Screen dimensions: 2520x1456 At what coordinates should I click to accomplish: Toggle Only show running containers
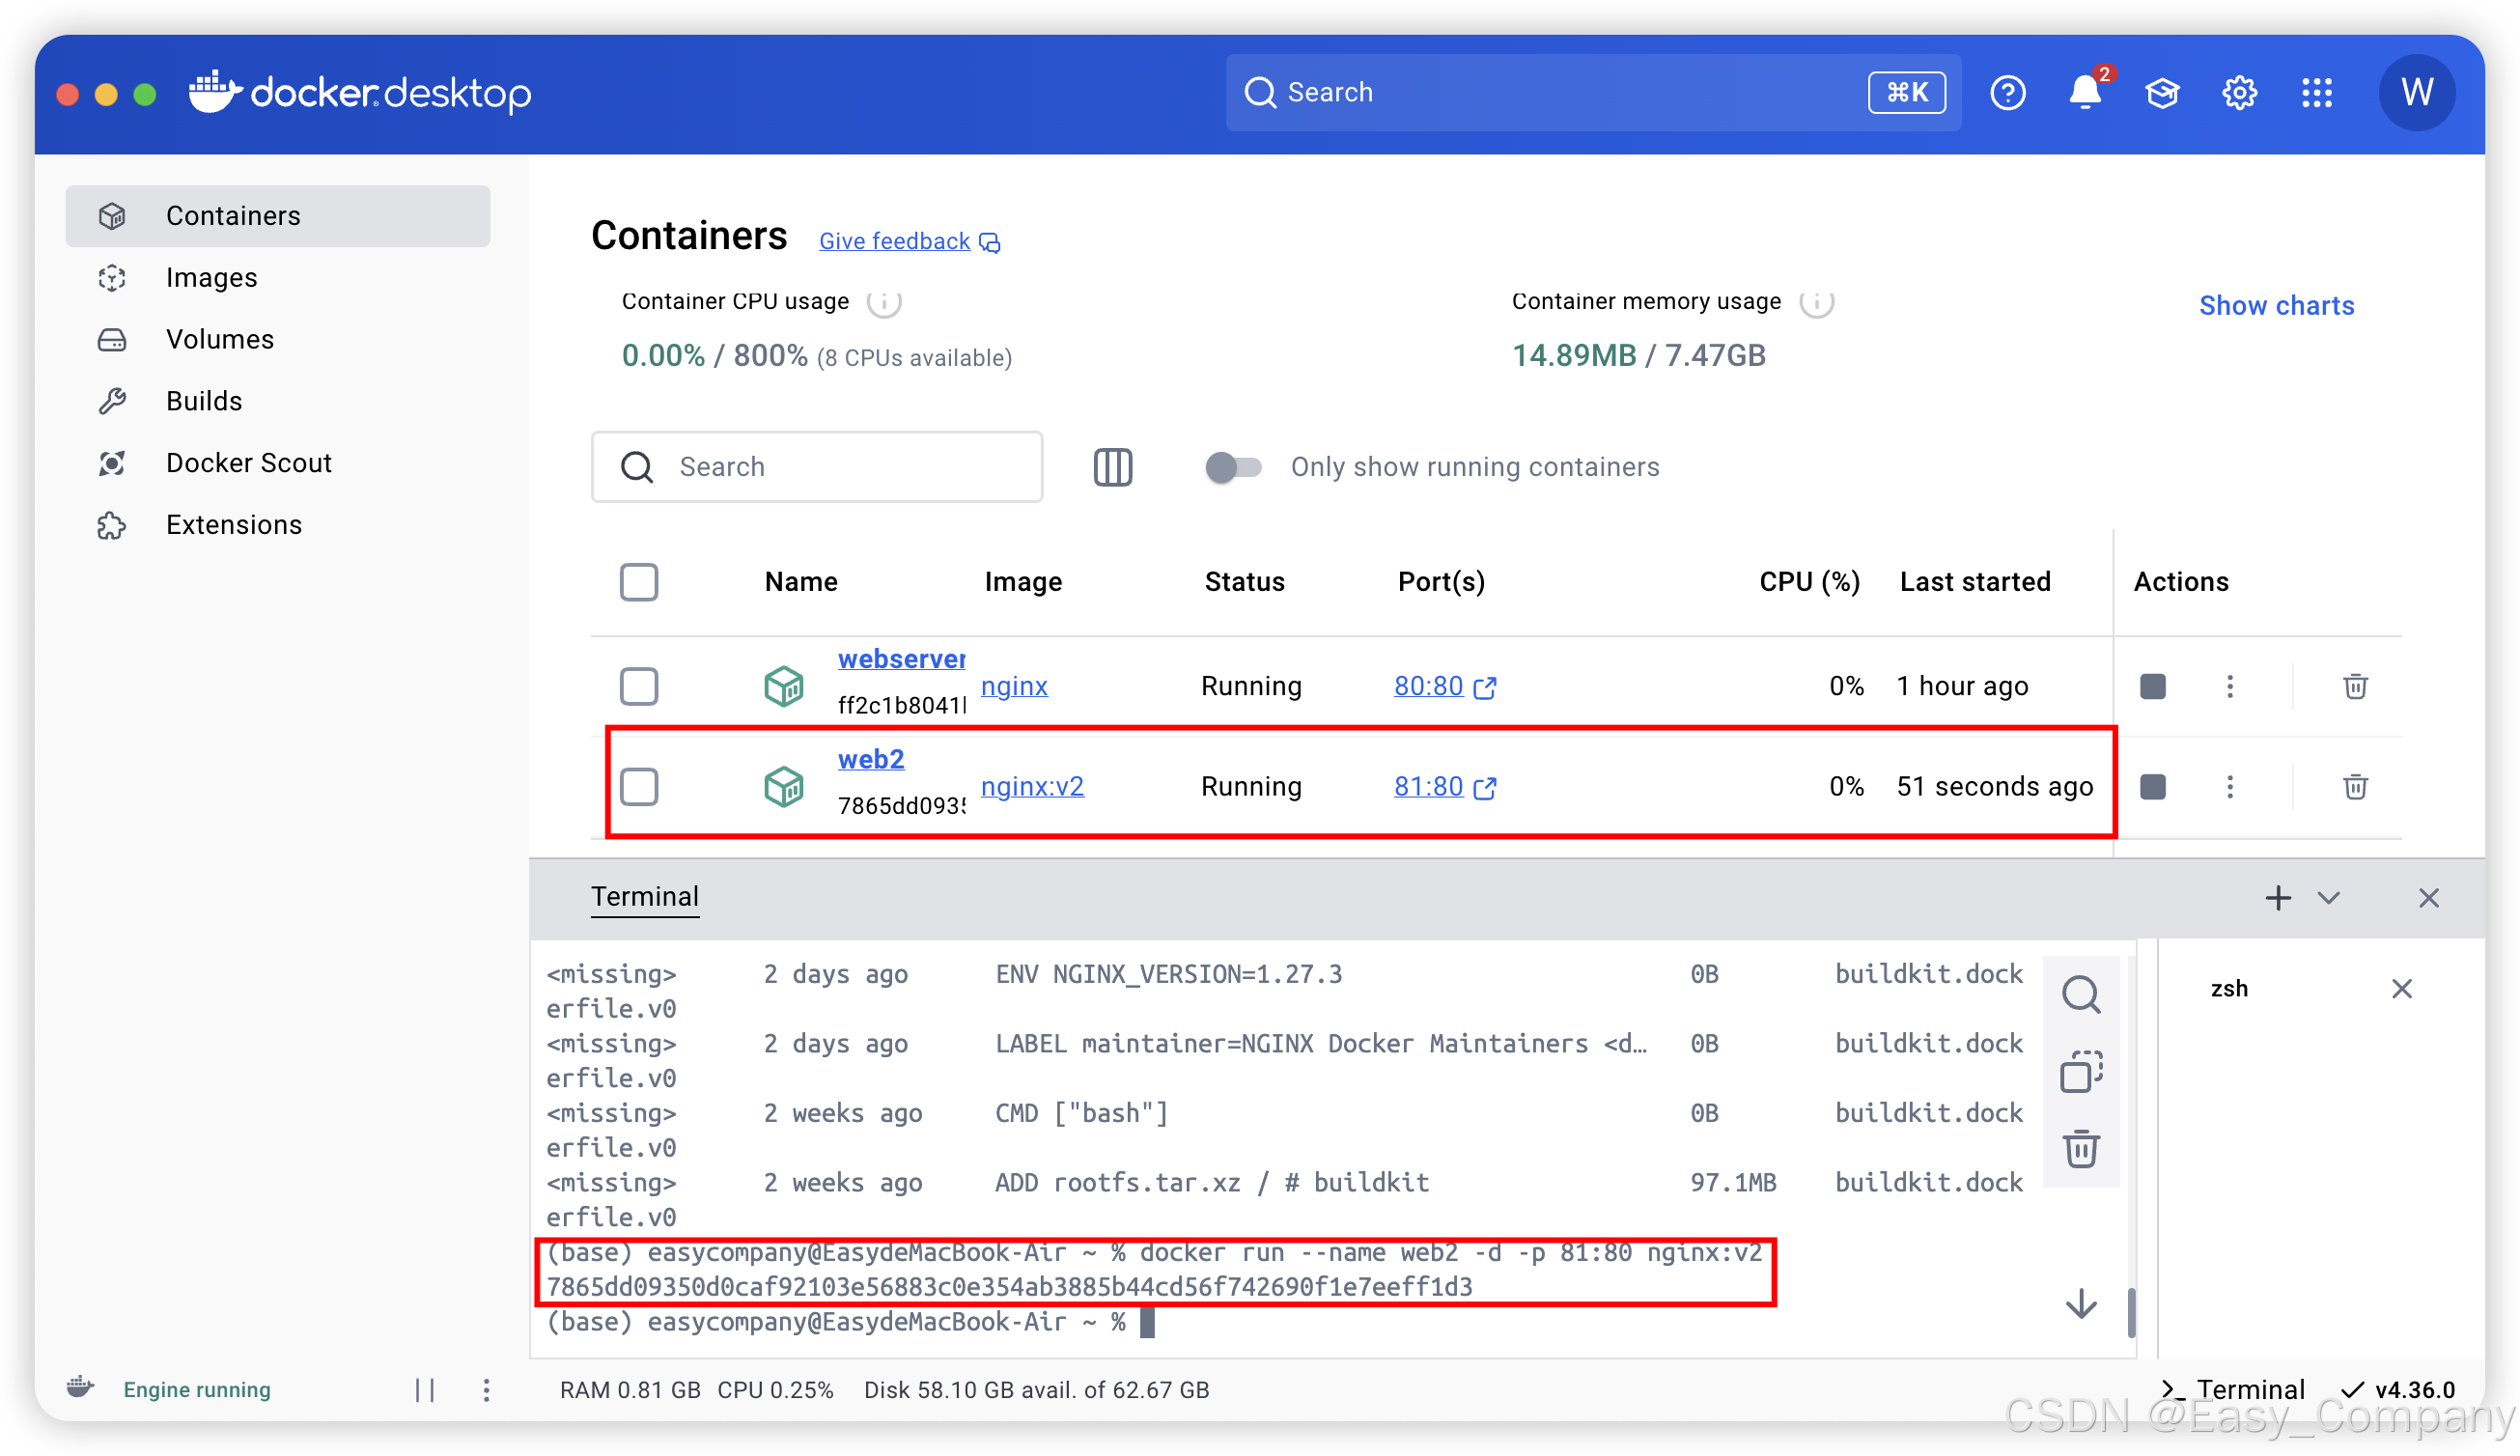pyautogui.click(x=1232, y=467)
